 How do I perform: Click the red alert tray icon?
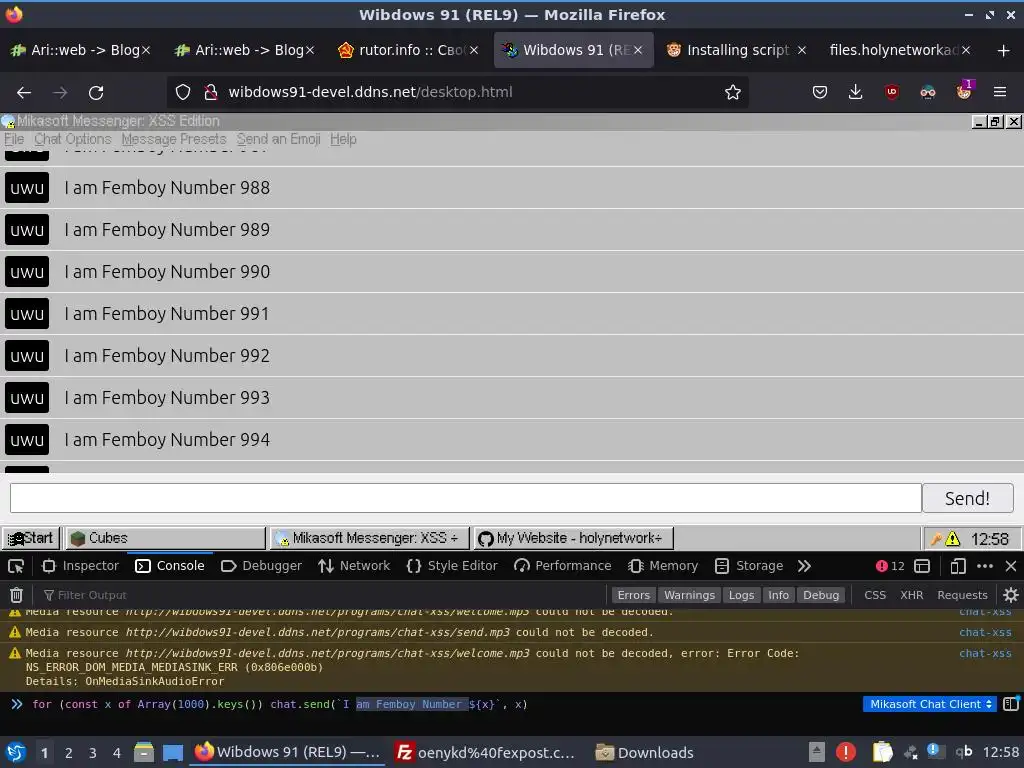846,752
